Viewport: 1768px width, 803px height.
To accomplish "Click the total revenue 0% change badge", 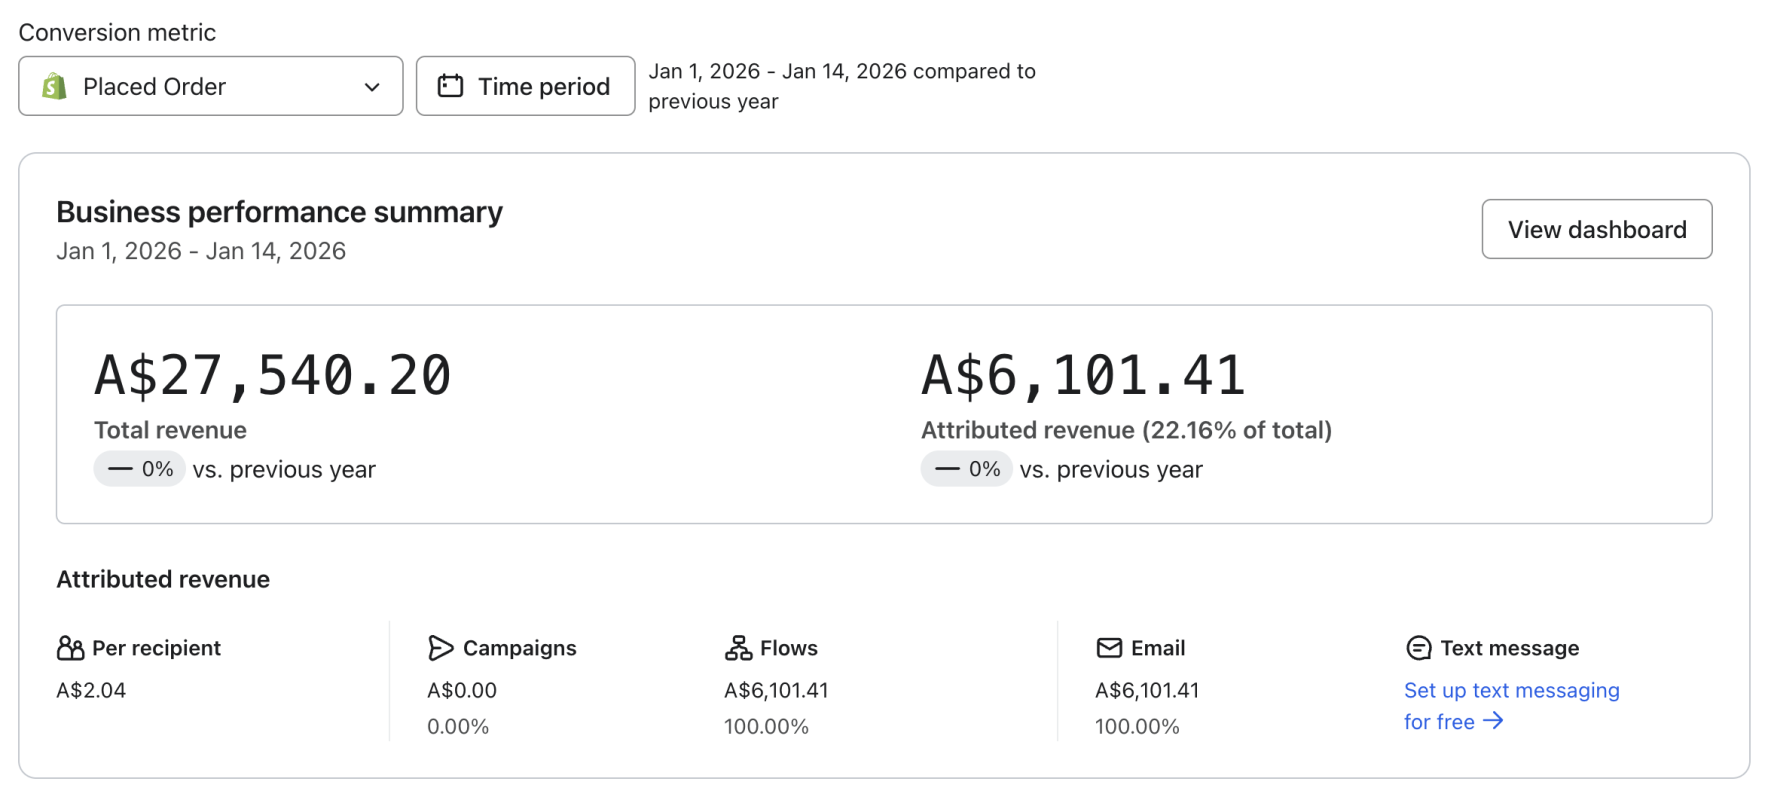I will coord(139,469).
